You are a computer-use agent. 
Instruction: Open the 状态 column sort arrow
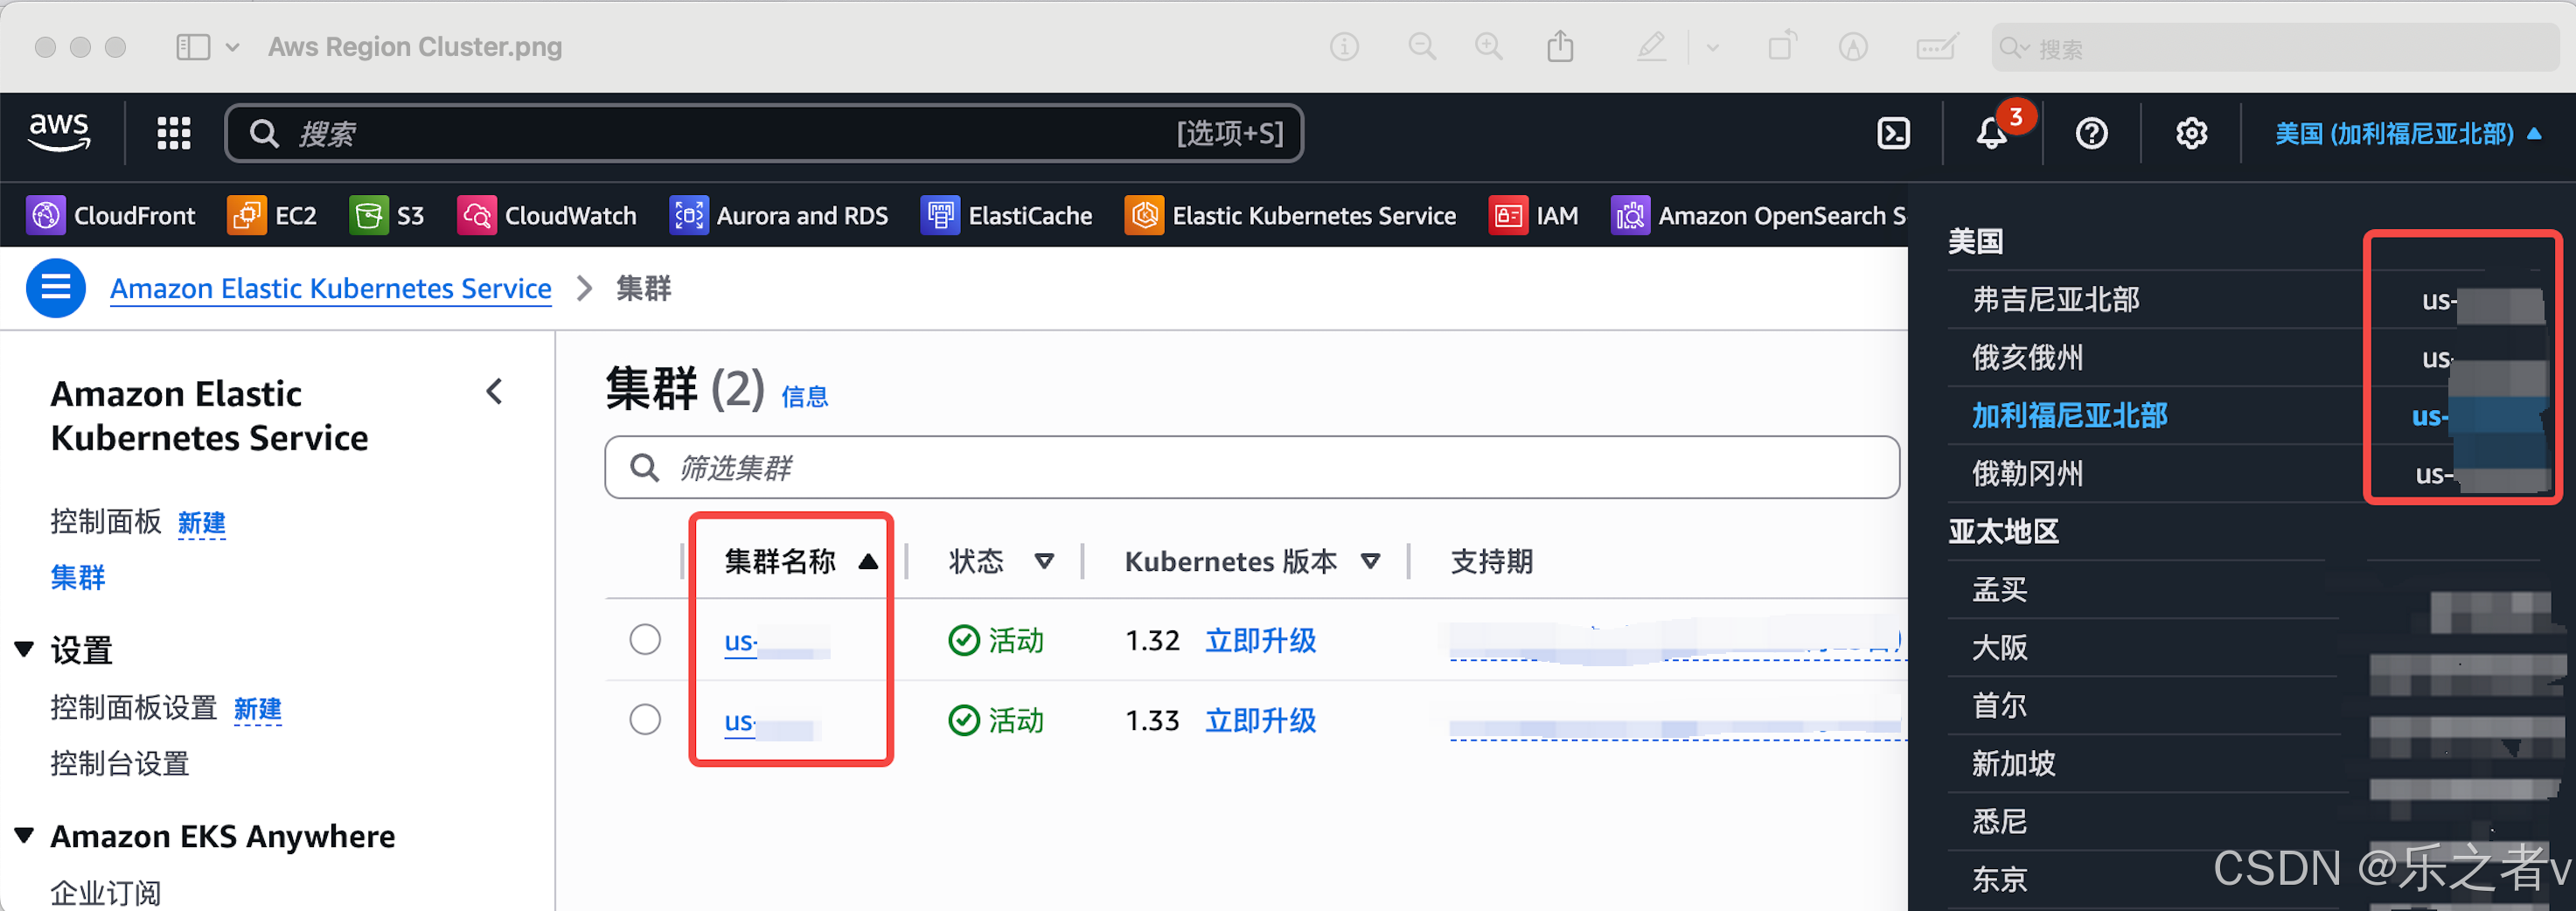[1044, 561]
